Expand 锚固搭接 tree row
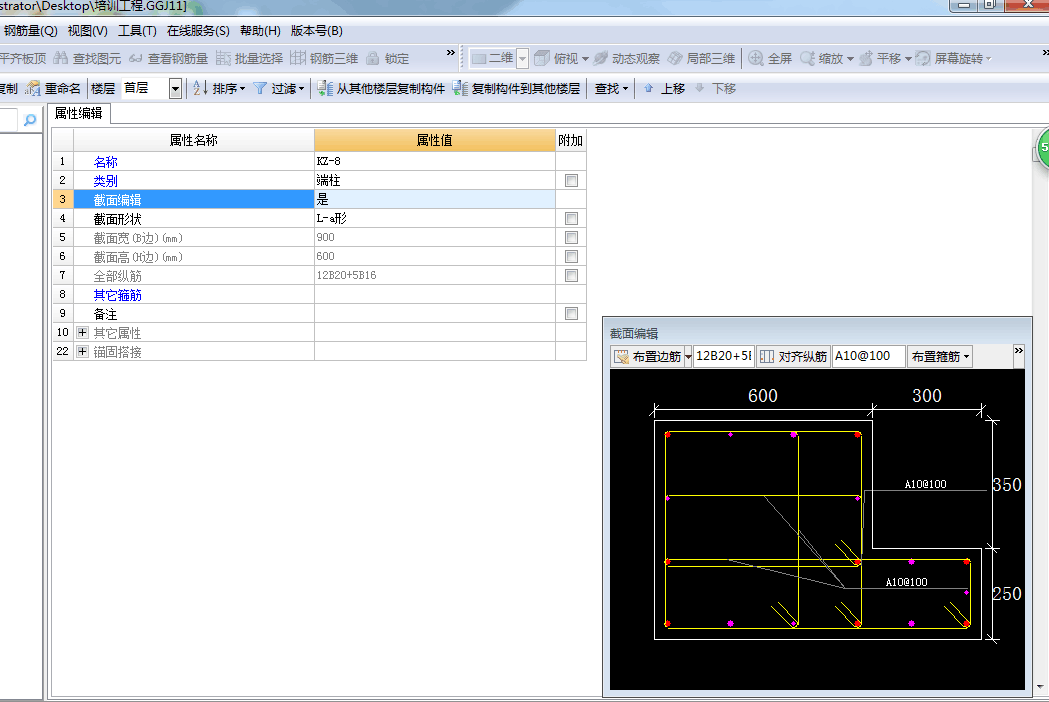The image size is (1049, 702). pyautogui.click(x=82, y=351)
